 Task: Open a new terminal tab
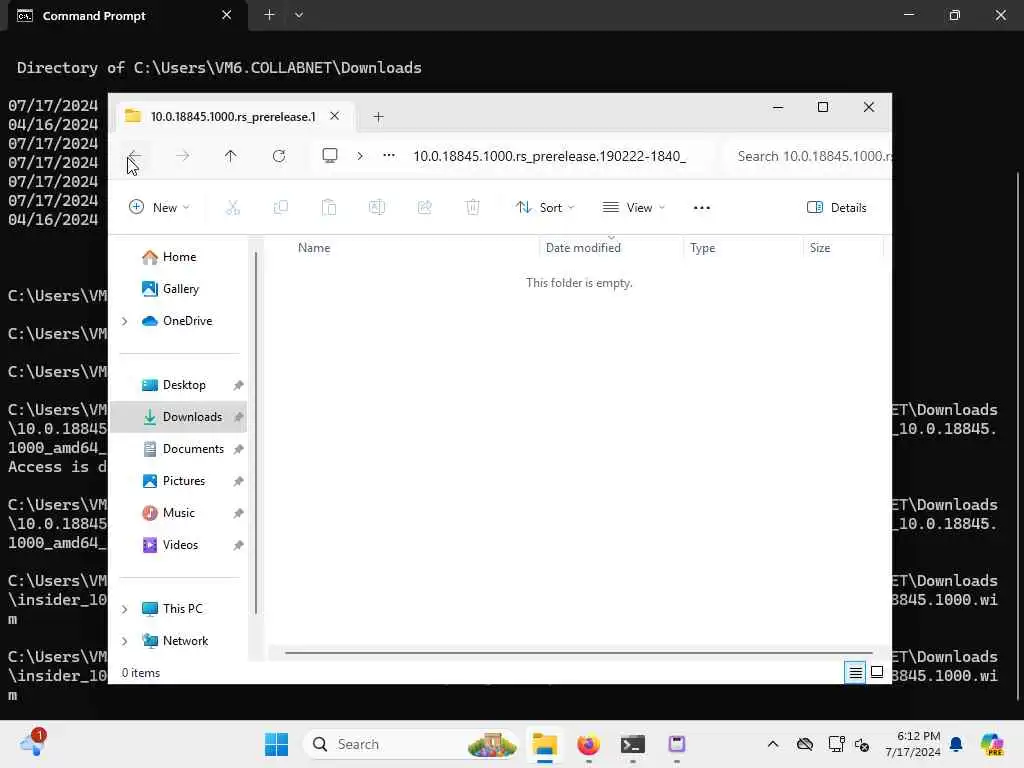269,15
